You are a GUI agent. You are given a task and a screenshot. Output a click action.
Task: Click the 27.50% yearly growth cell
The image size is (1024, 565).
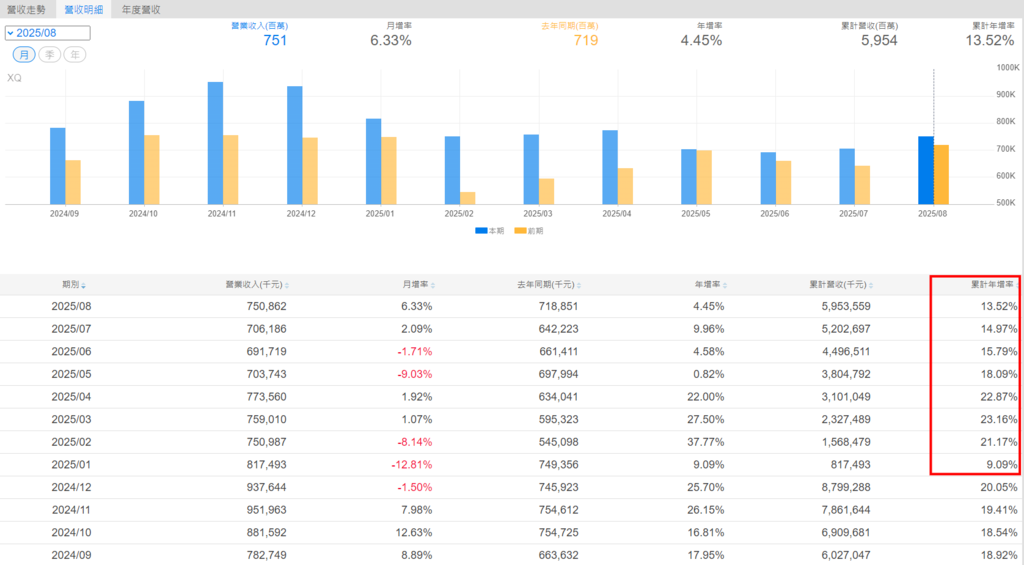[x=705, y=419]
